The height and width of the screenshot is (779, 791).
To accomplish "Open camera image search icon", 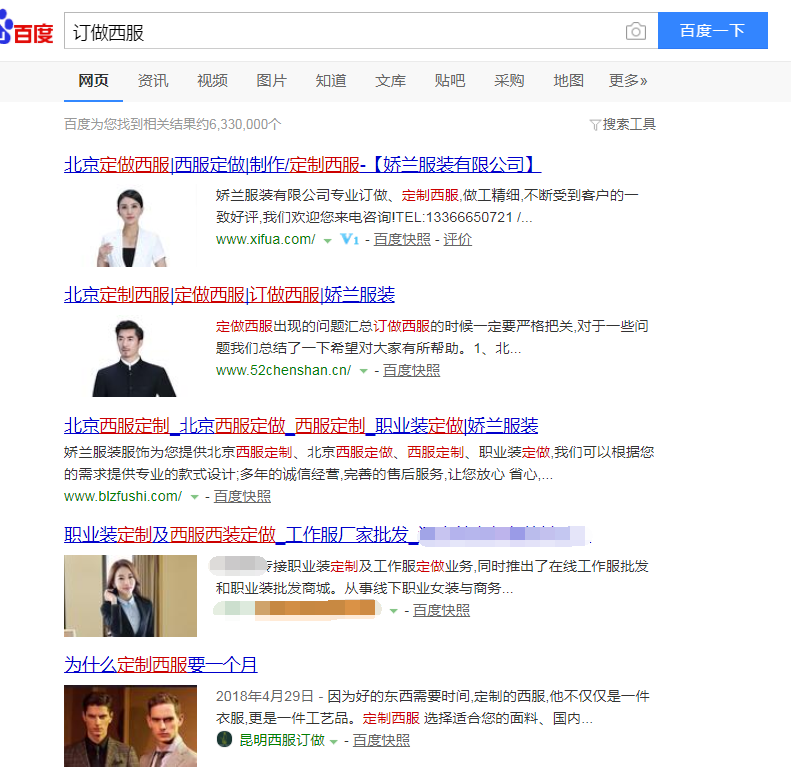I will click(x=635, y=31).
